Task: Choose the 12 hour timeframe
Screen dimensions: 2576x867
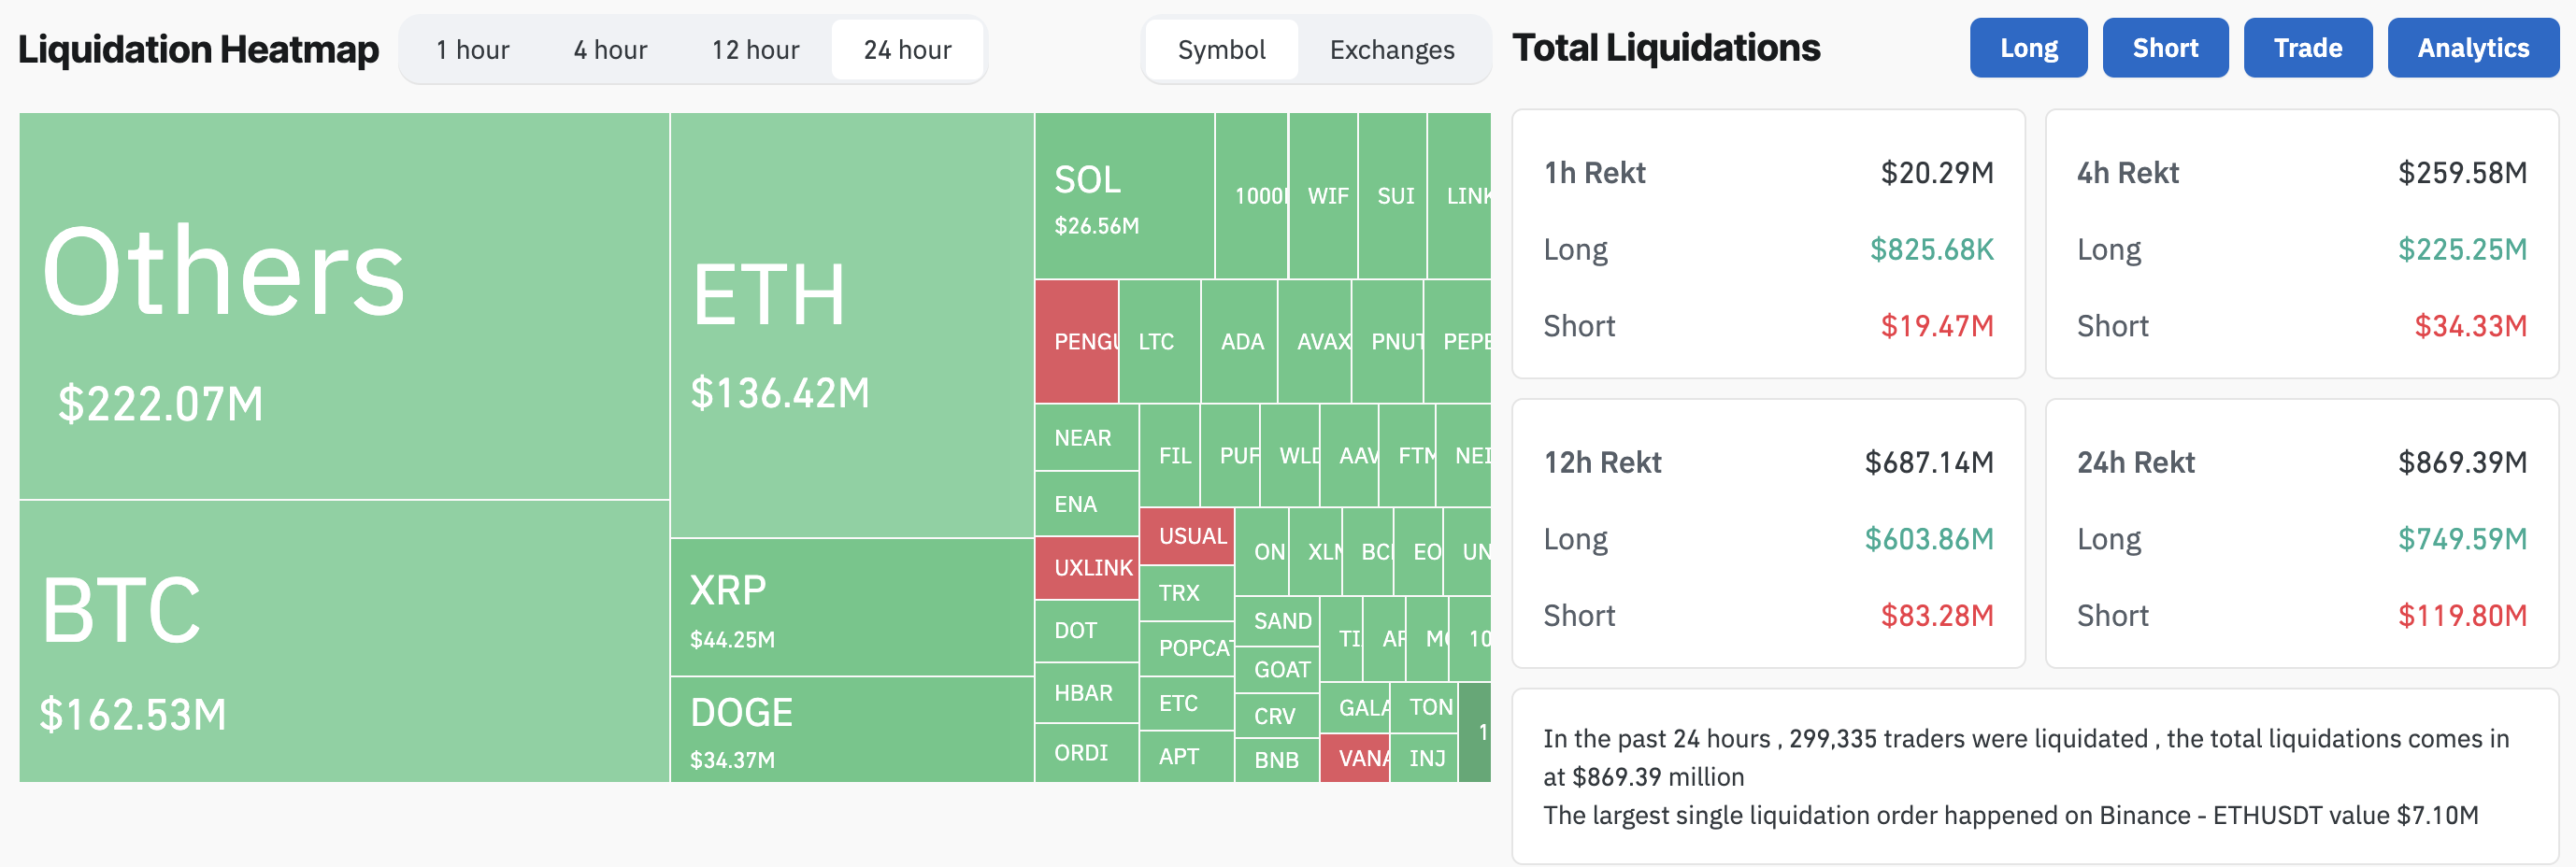Action: 755,49
